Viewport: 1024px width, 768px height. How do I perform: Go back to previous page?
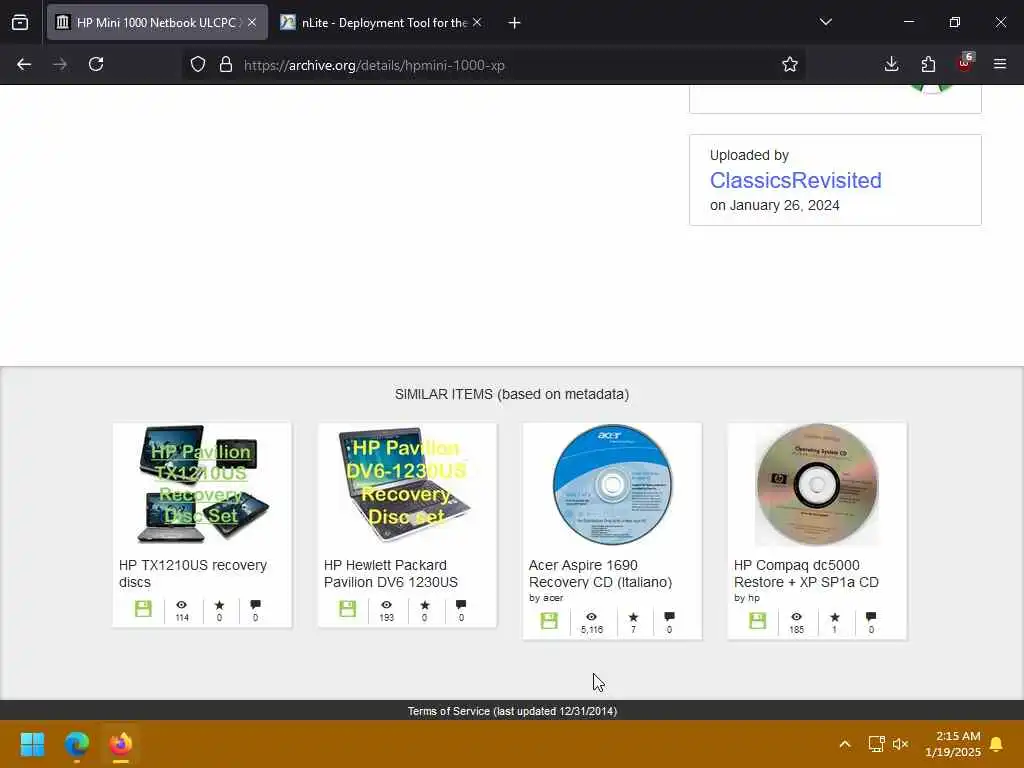(x=24, y=64)
